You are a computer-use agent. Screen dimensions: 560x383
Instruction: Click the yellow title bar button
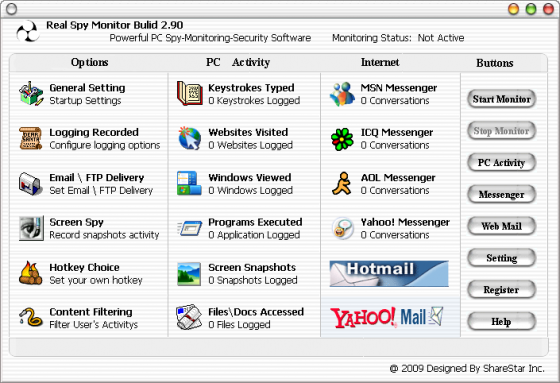[513, 9]
